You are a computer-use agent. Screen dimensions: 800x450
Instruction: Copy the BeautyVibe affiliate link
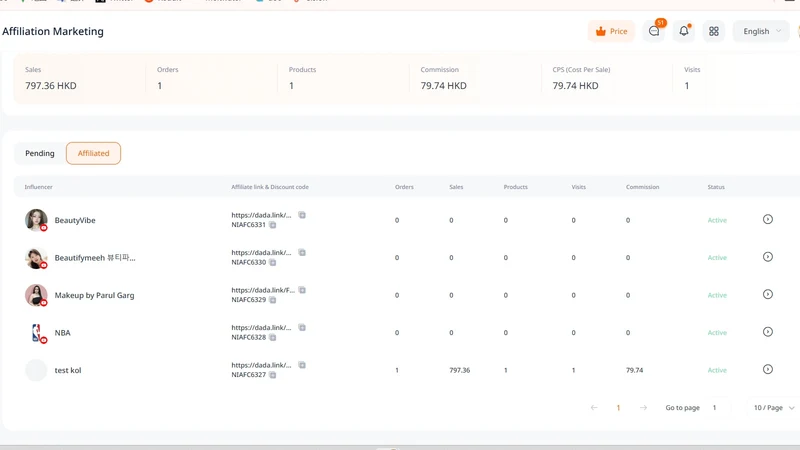[302, 215]
